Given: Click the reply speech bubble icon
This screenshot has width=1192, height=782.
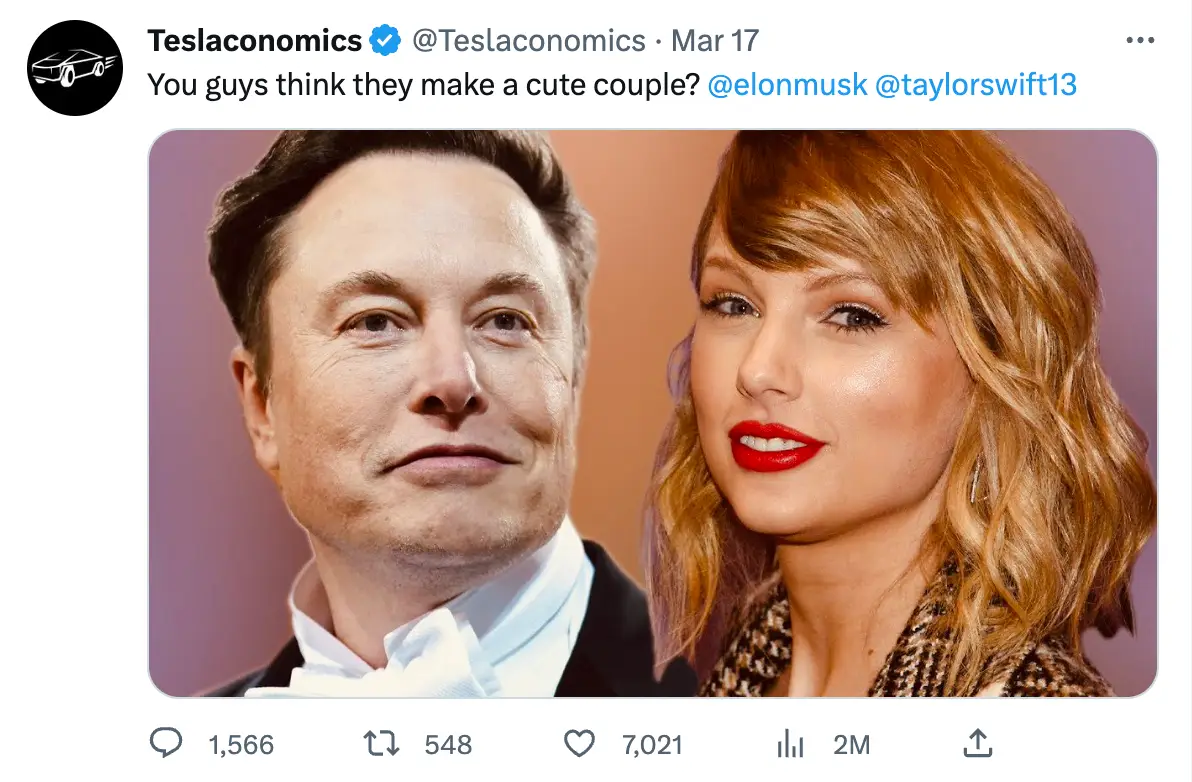Looking at the screenshot, I should click(x=166, y=743).
